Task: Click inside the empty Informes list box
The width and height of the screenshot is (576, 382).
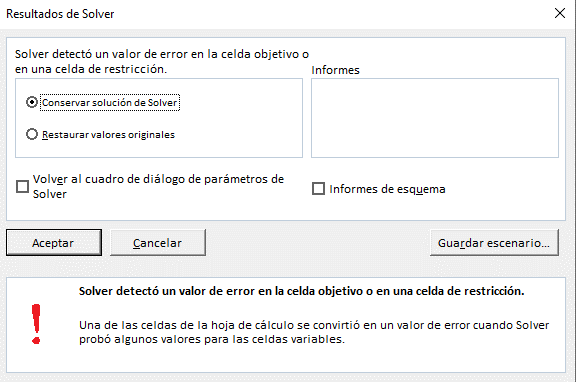Action: (x=435, y=118)
